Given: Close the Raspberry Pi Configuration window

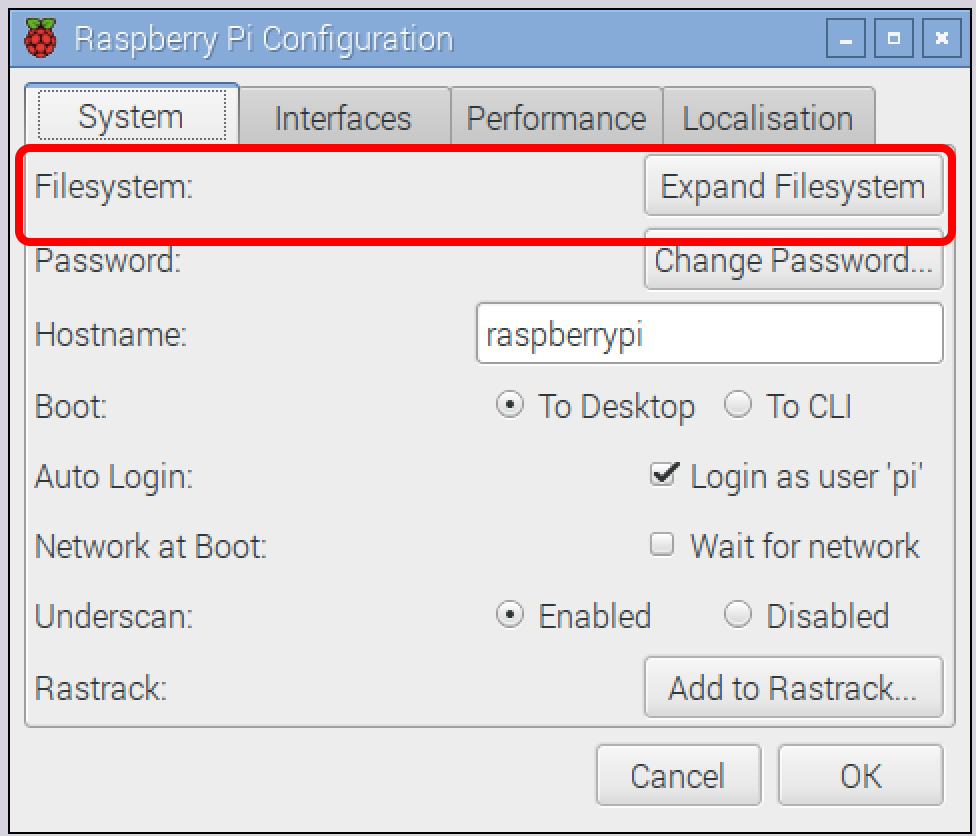Looking at the screenshot, I should 940,40.
